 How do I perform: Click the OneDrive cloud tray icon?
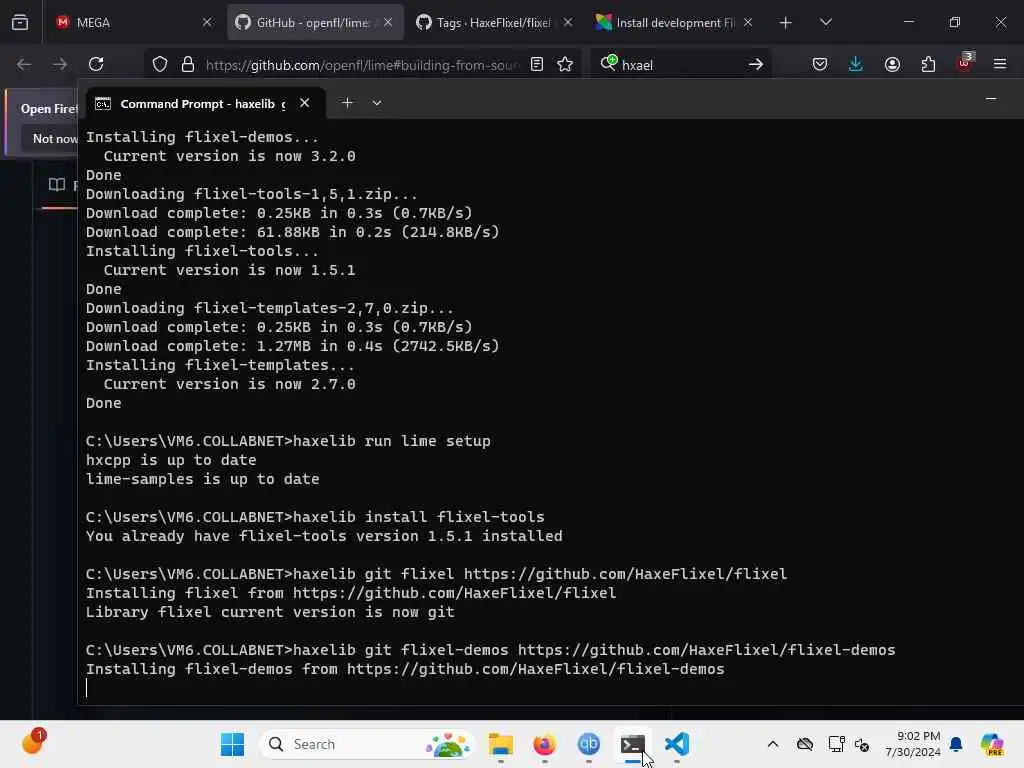point(805,744)
